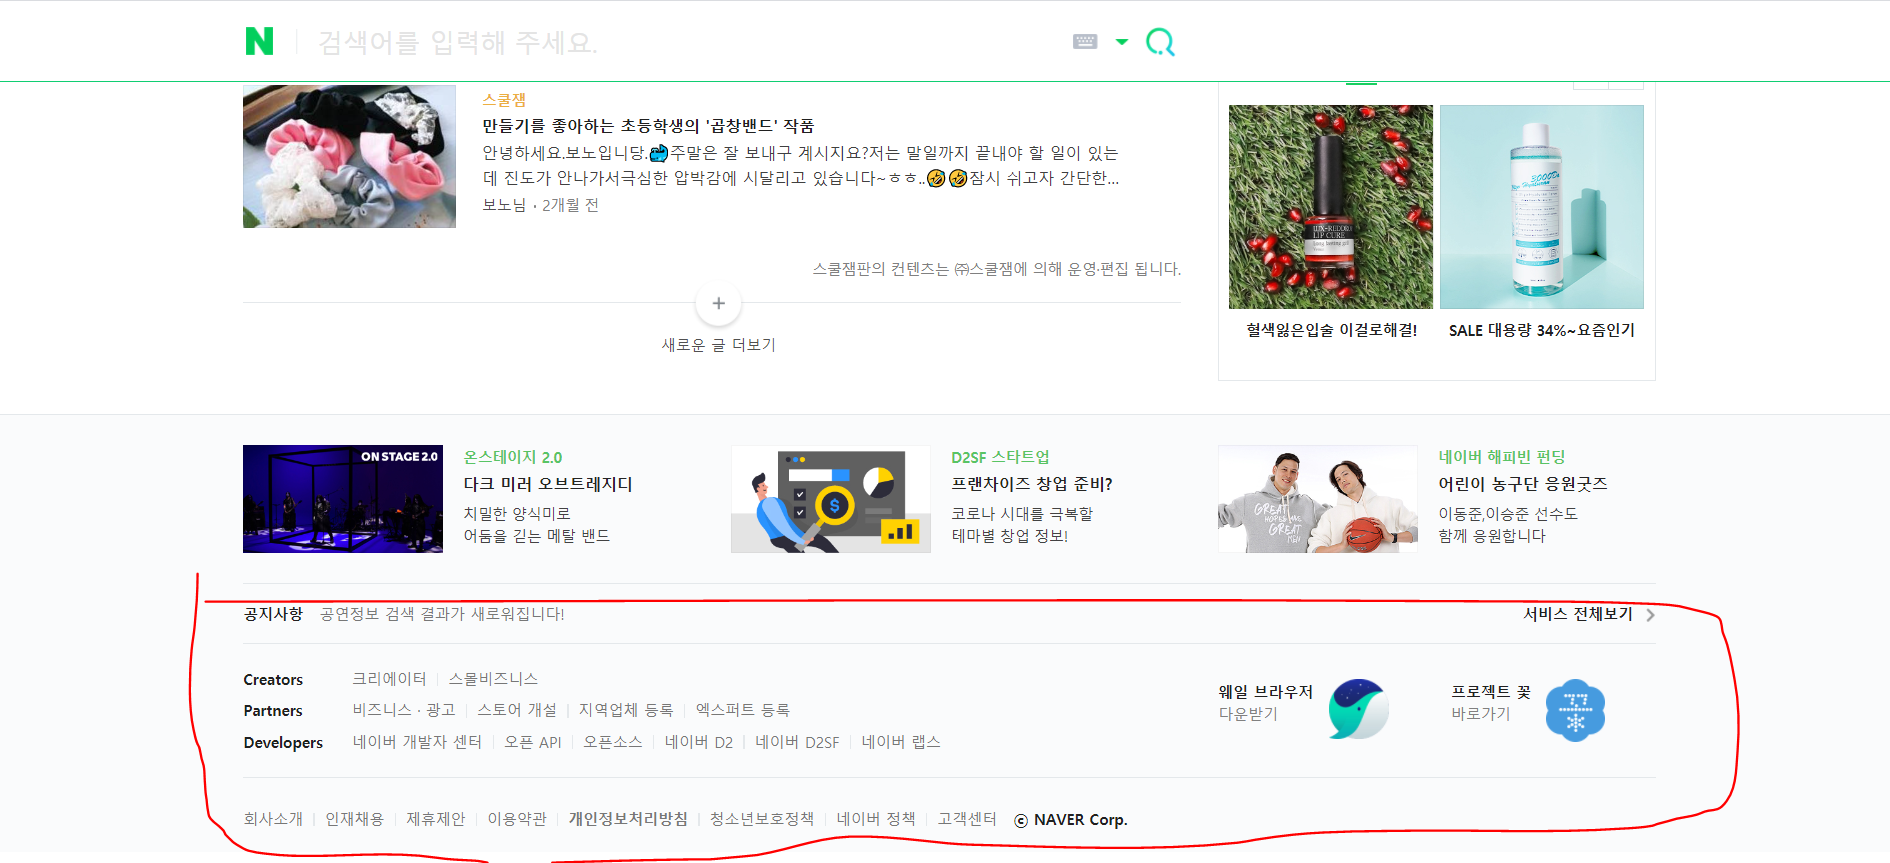Click the 보노님 author name
1890x863 pixels.
point(504,205)
